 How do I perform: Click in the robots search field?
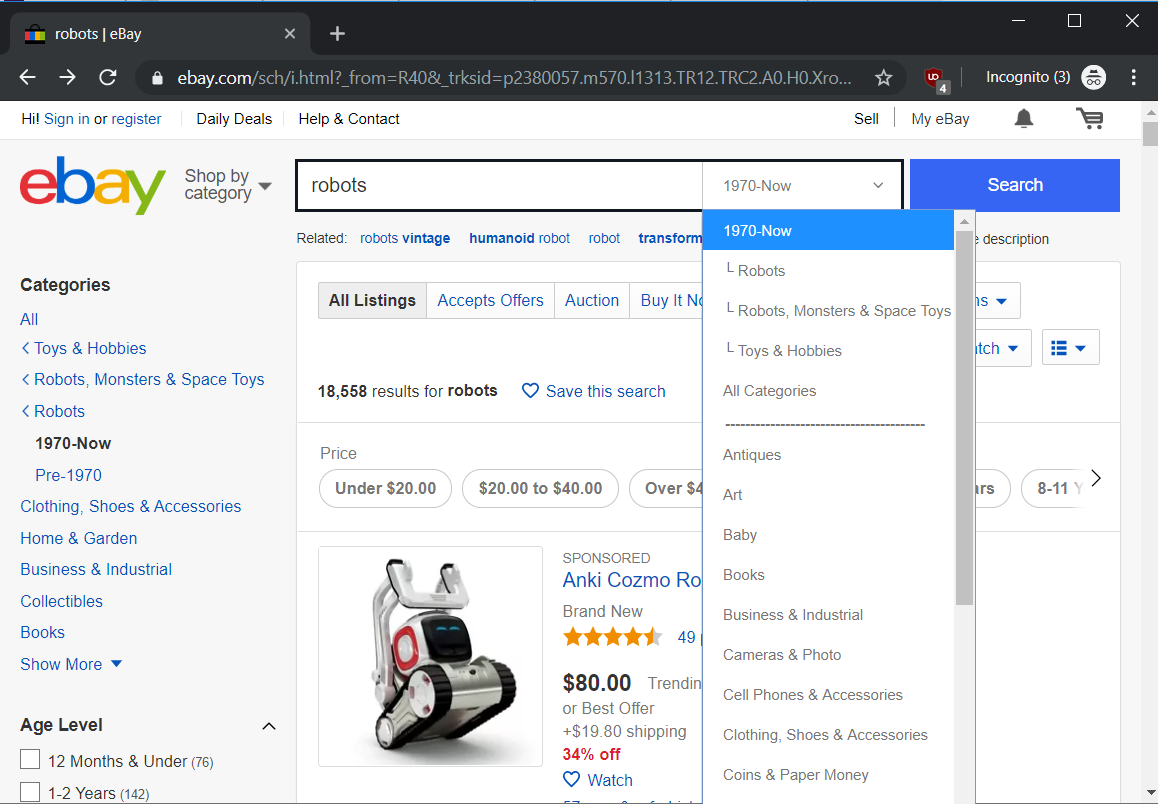500,185
